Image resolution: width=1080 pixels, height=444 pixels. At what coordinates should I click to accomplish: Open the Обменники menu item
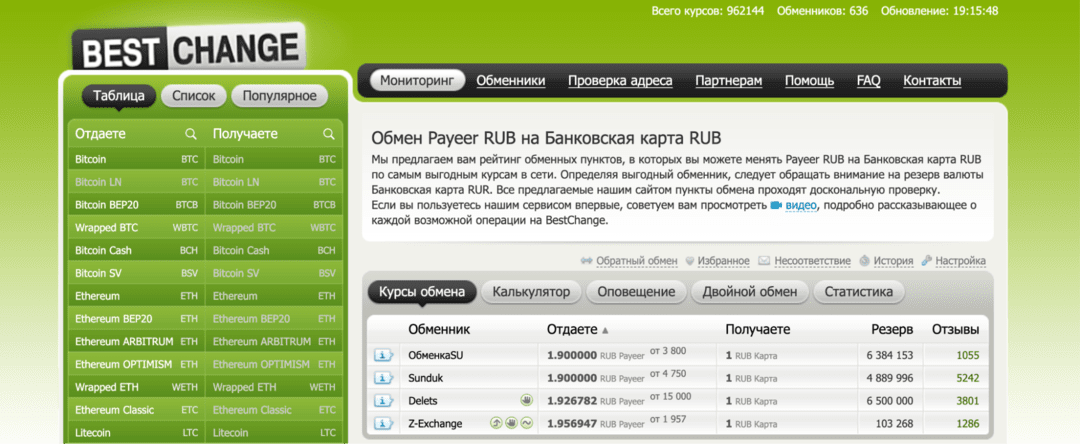tap(511, 81)
